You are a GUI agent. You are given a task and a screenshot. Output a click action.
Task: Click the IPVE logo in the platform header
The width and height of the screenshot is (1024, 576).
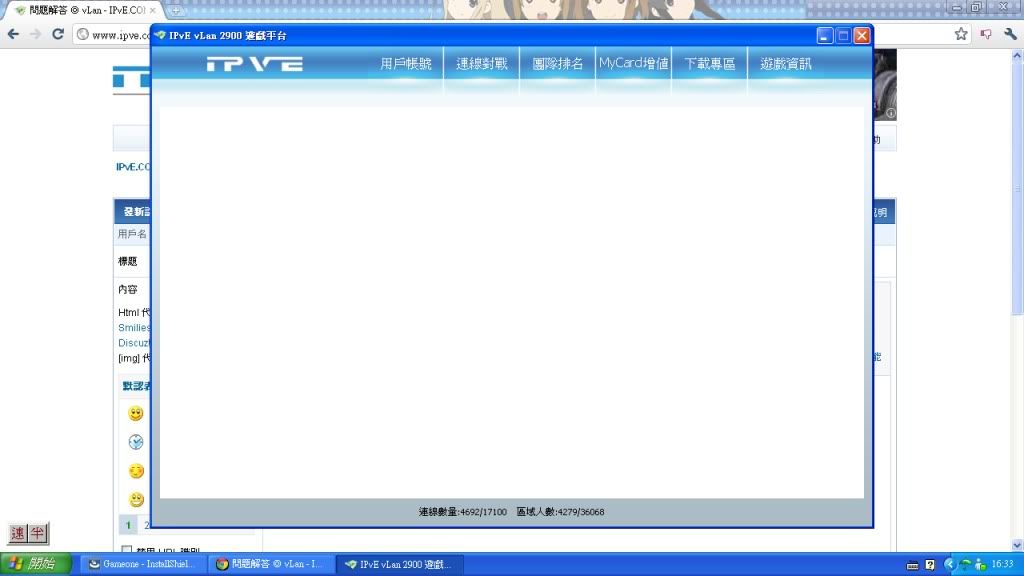[x=254, y=64]
